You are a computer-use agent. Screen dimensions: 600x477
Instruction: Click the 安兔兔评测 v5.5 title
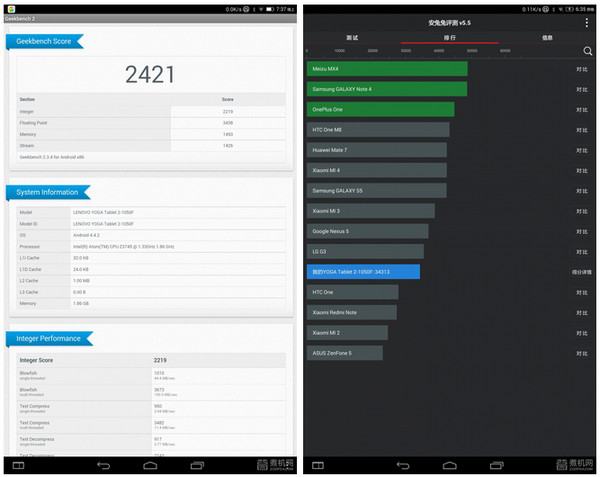click(x=449, y=23)
